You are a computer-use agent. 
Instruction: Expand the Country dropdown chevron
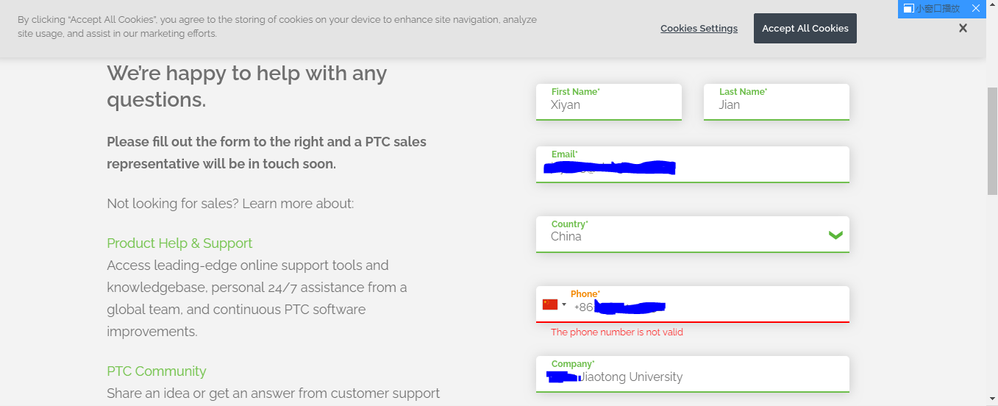(x=836, y=236)
